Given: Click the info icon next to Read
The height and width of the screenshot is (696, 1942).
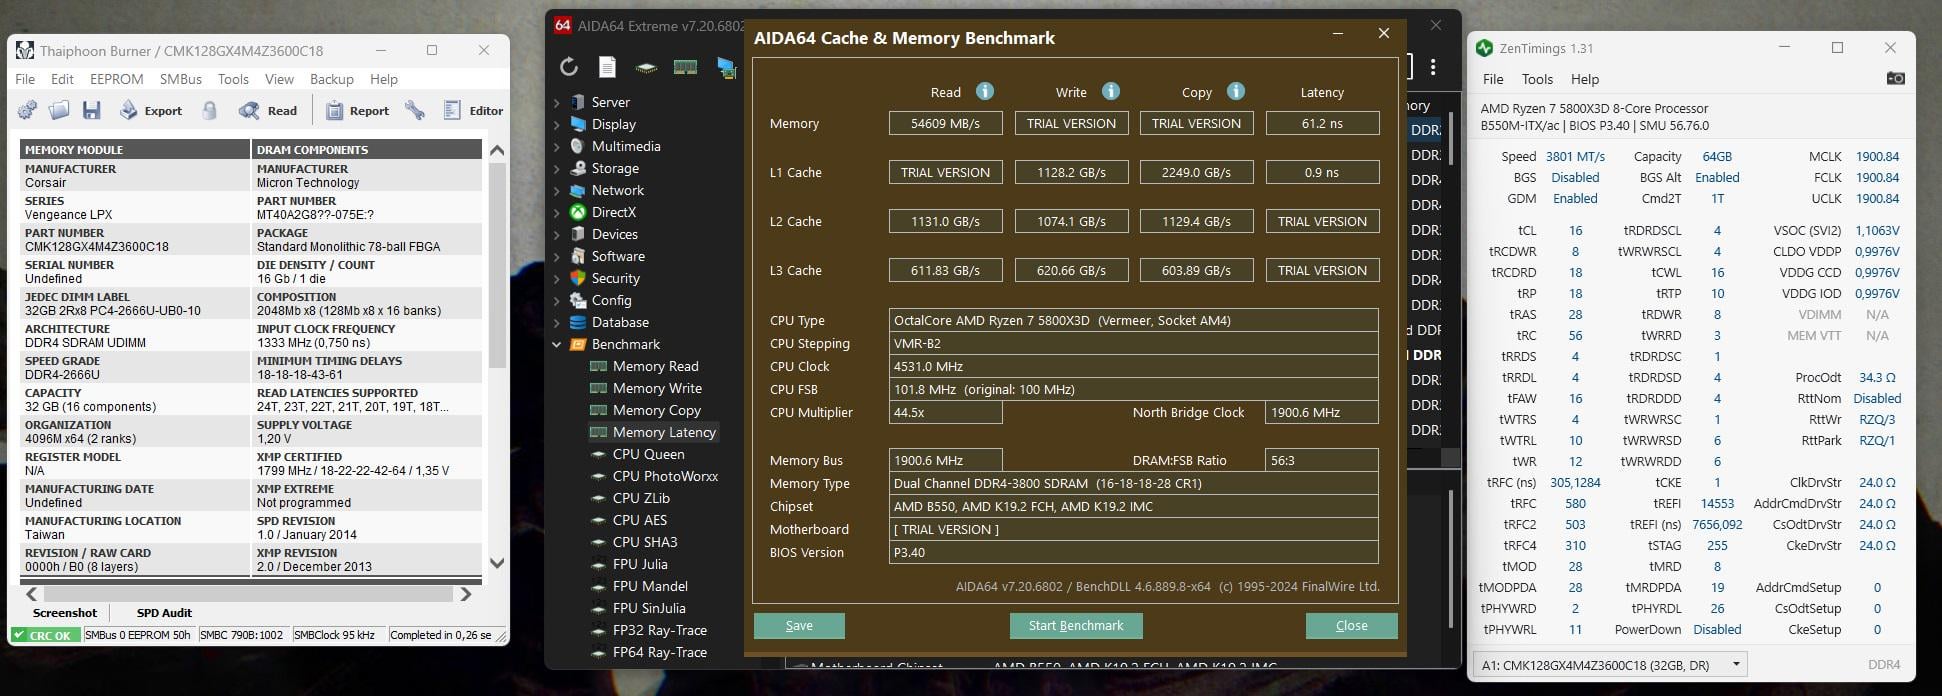Looking at the screenshot, I should [985, 91].
